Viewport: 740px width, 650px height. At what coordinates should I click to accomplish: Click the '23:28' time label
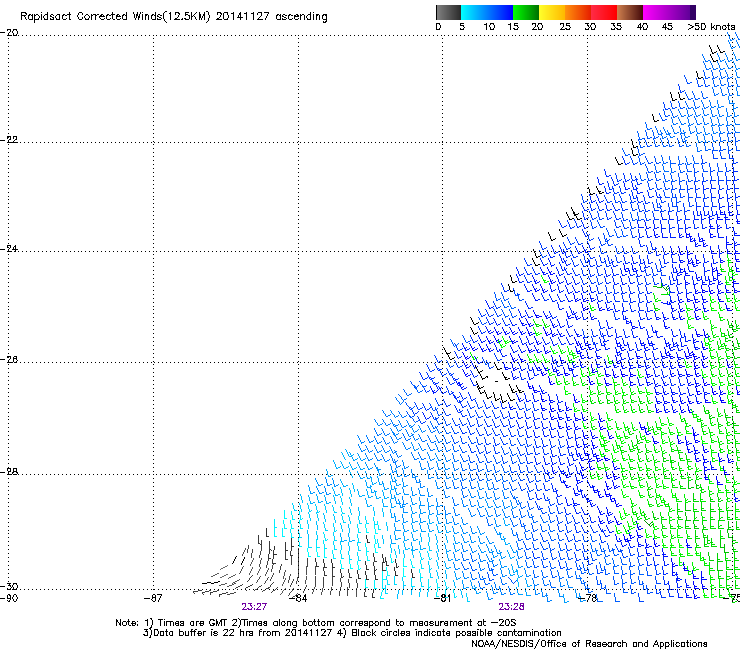point(512,607)
